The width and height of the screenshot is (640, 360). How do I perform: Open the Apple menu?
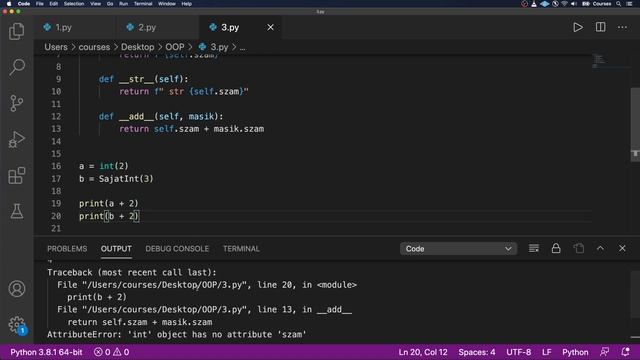click(9, 4)
